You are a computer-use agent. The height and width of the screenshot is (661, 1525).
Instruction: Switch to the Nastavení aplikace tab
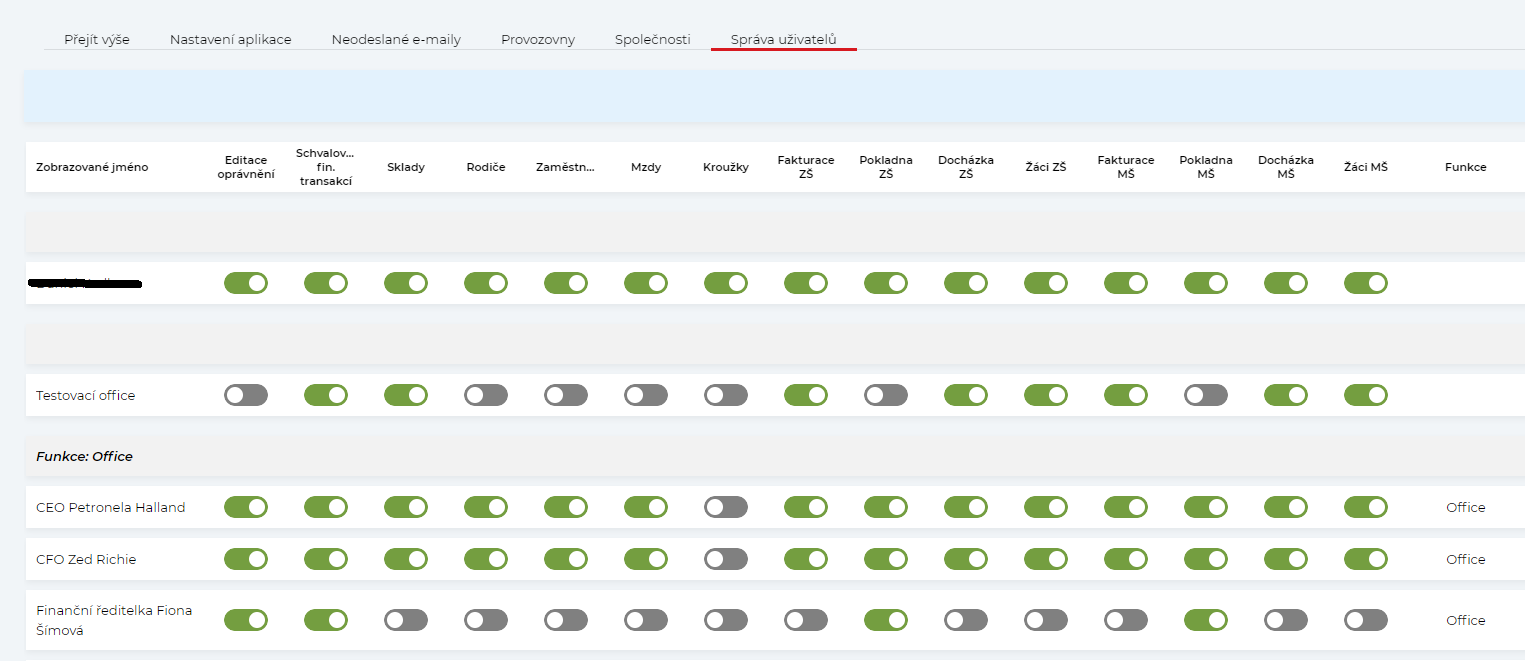pos(230,40)
